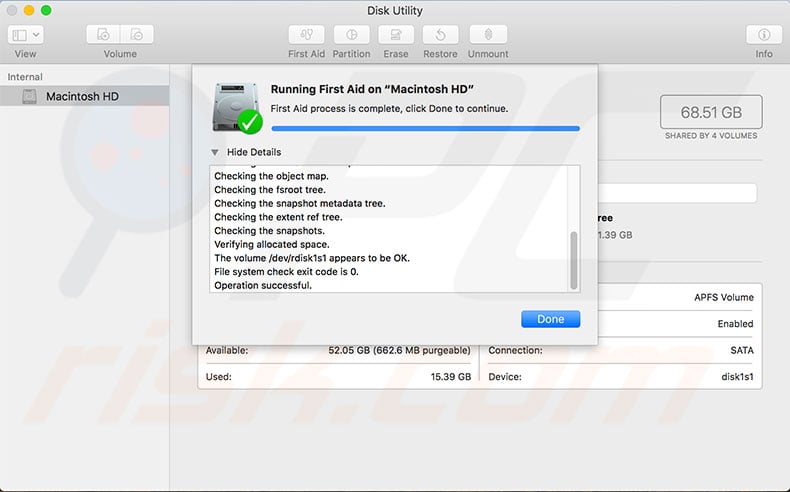This screenshot has width=790, height=492.
Task: Click the "Checking the object map." line
Action: (271, 176)
